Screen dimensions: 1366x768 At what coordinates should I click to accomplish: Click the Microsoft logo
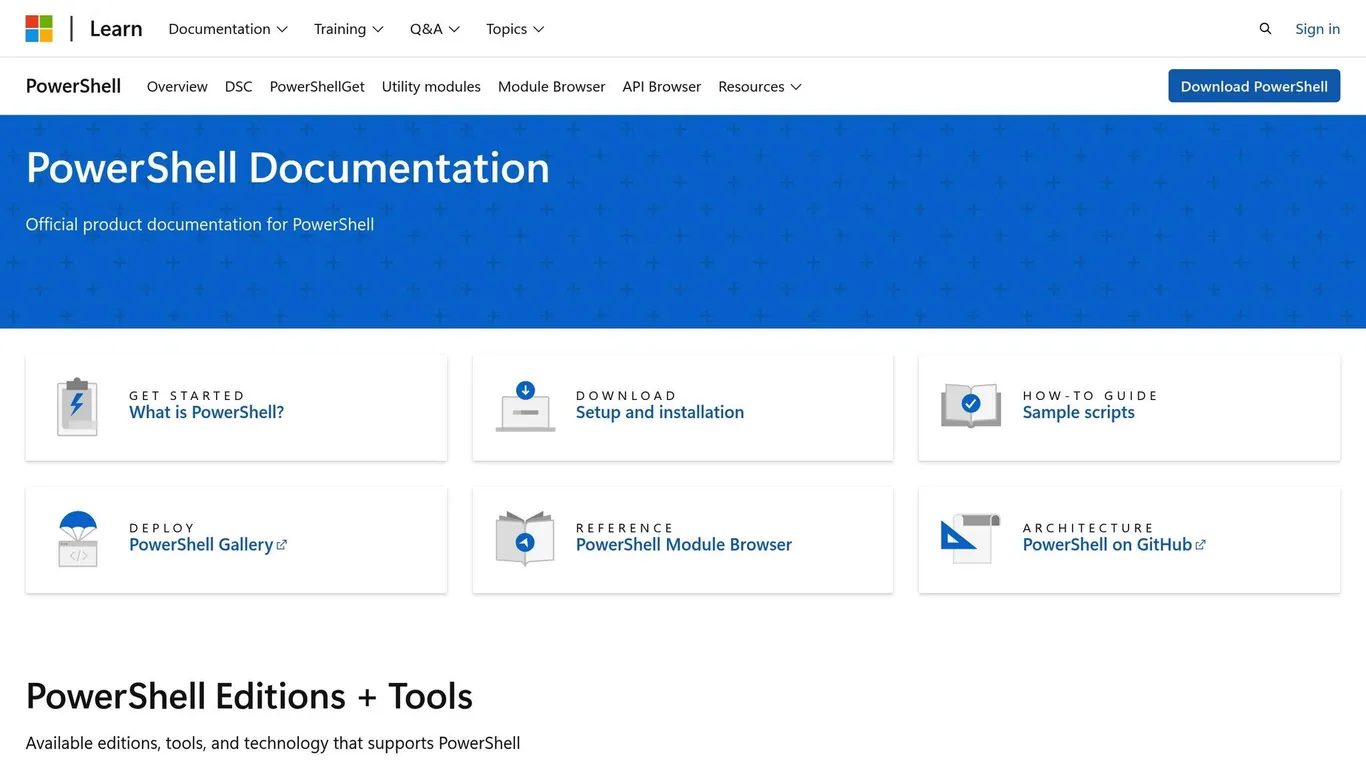pyautogui.click(x=39, y=29)
